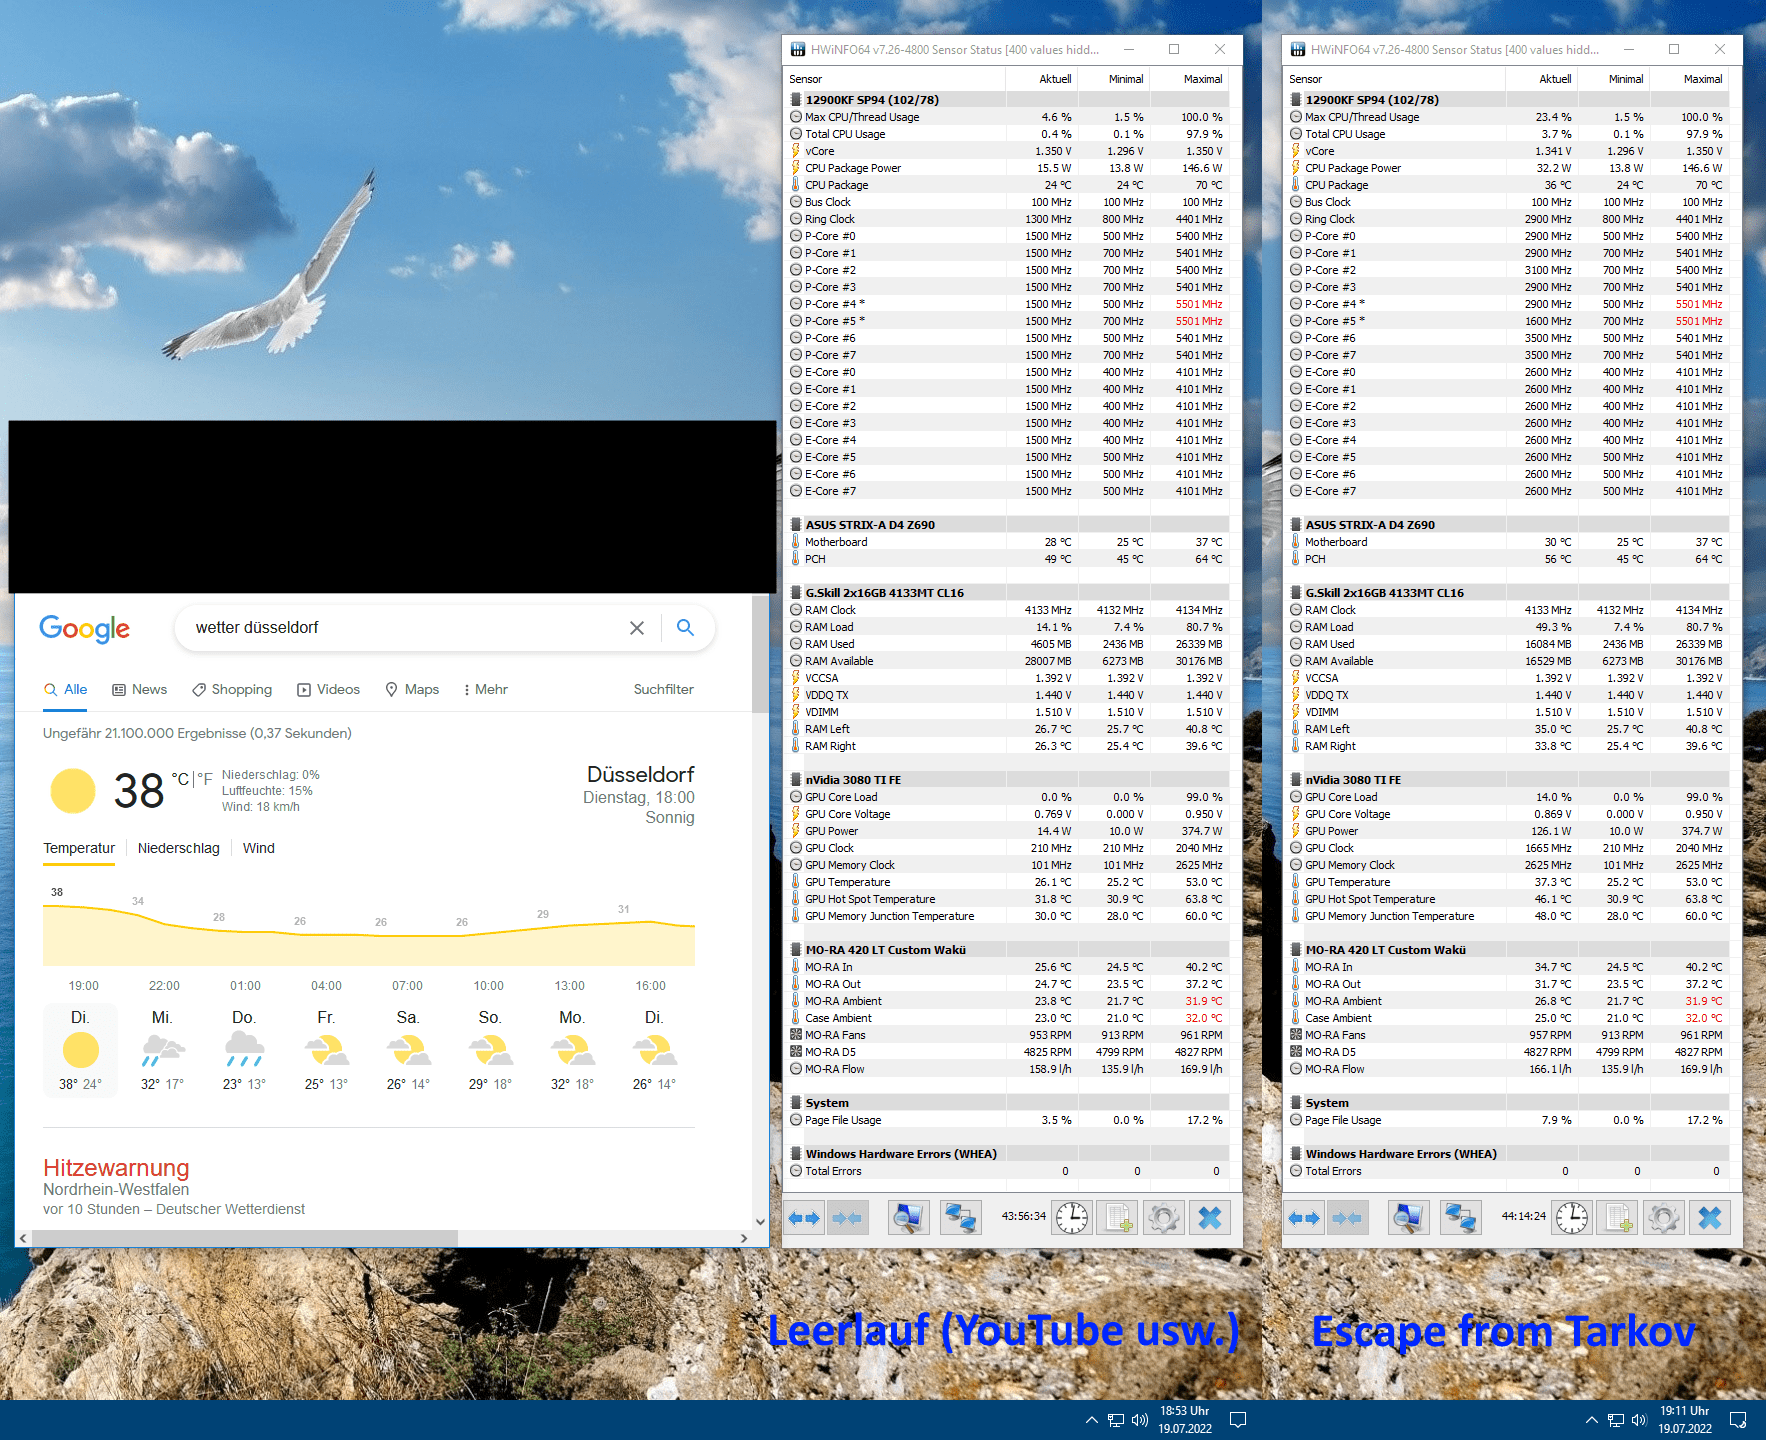Switch to Wind weather tab
This screenshot has height=1440, width=1766.
click(x=258, y=848)
